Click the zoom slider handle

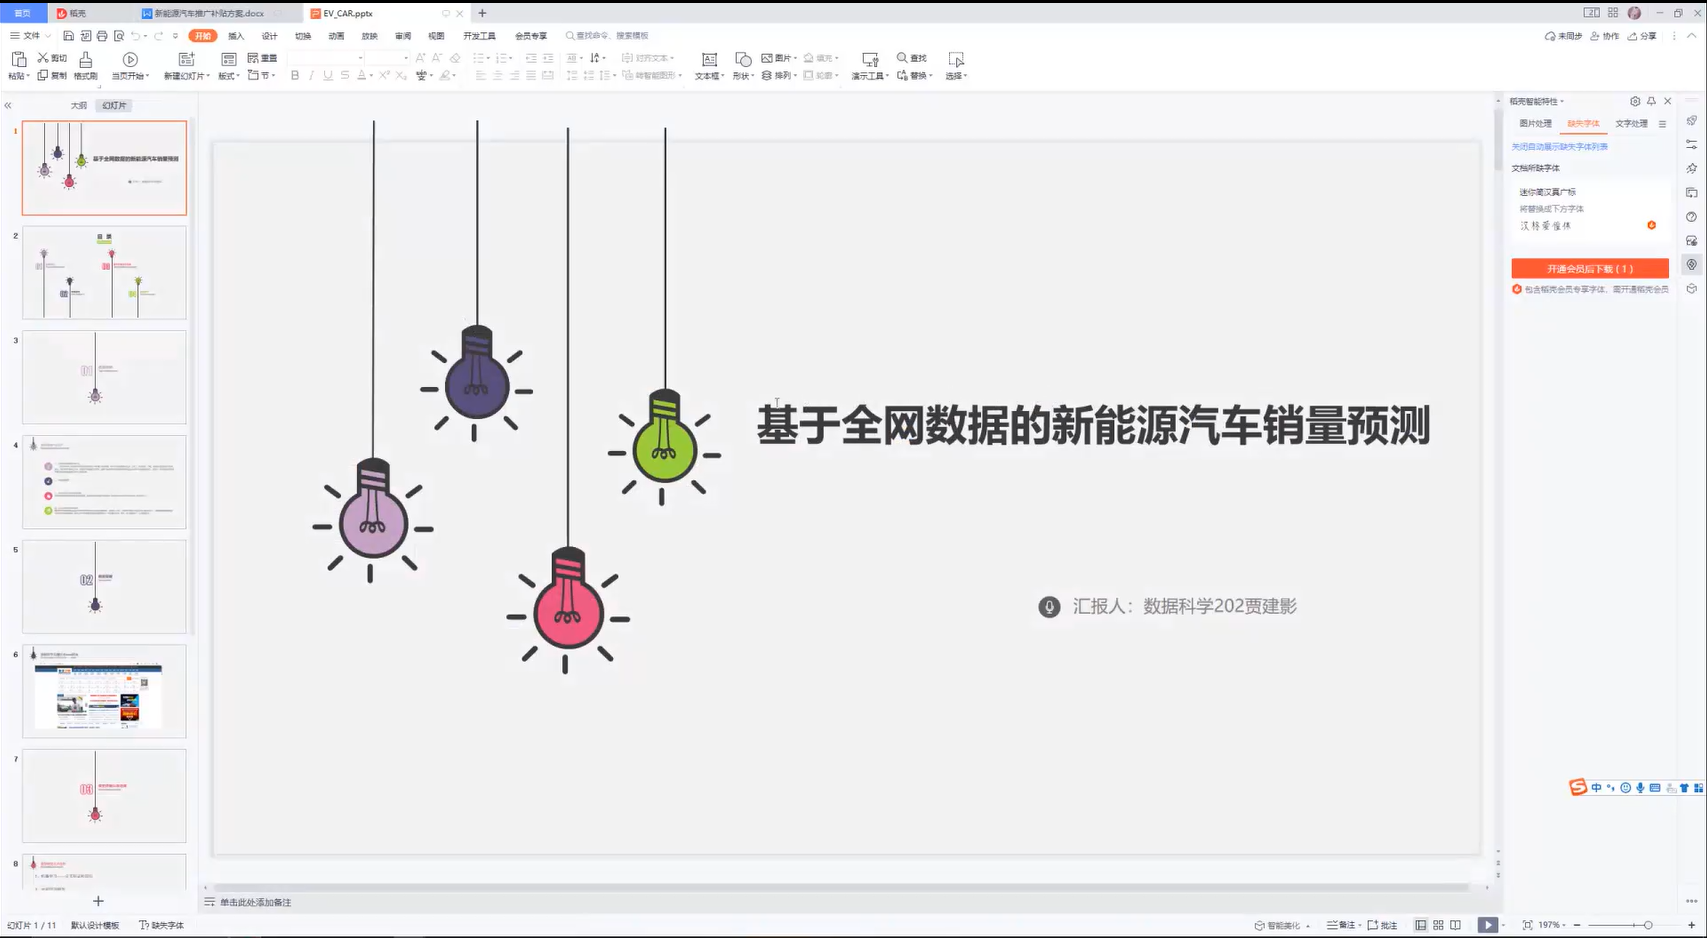click(x=1648, y=925)
